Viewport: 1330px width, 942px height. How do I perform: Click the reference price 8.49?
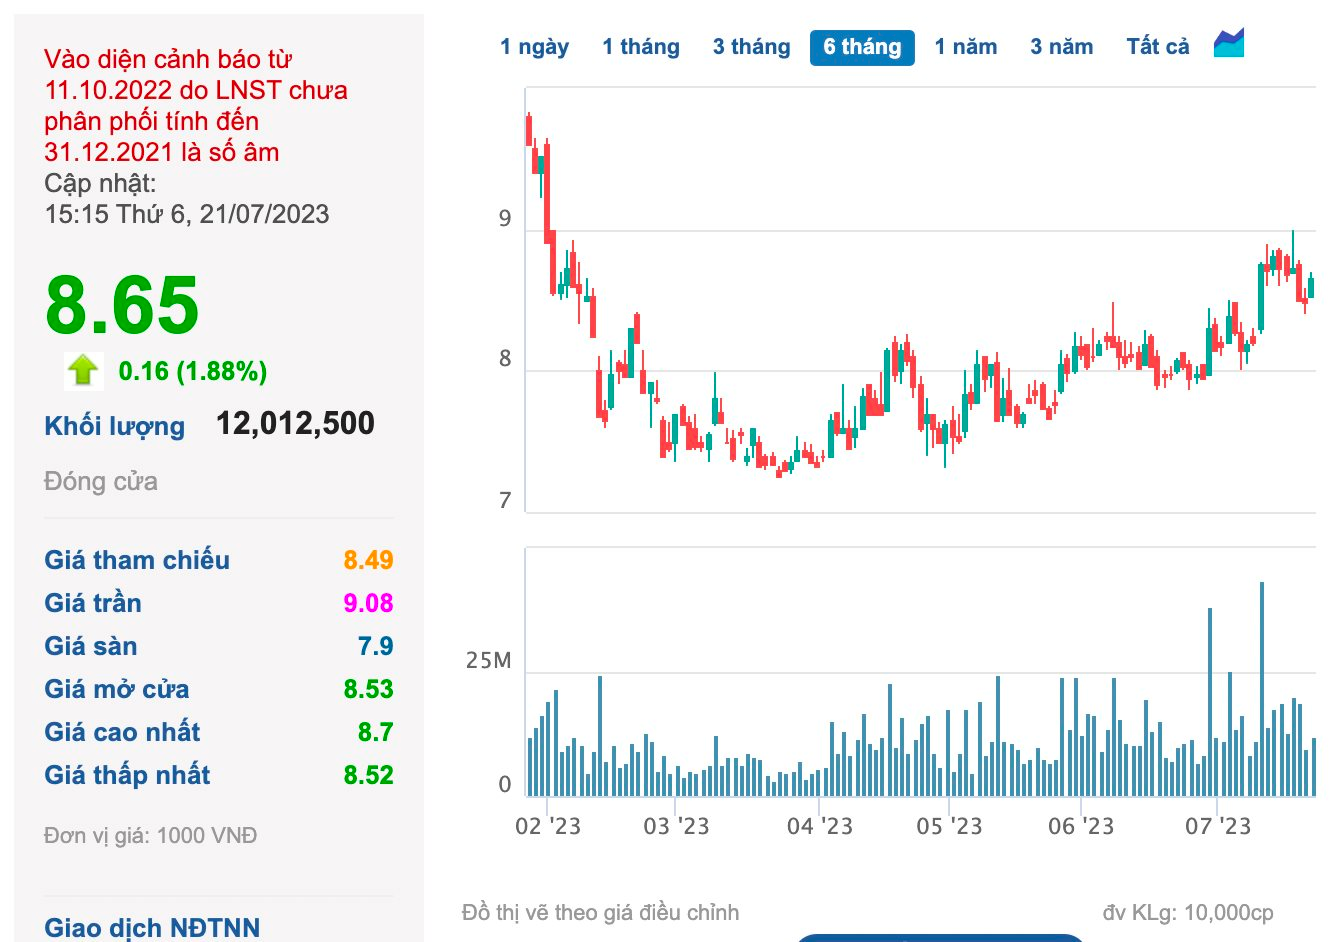(368, 560)
